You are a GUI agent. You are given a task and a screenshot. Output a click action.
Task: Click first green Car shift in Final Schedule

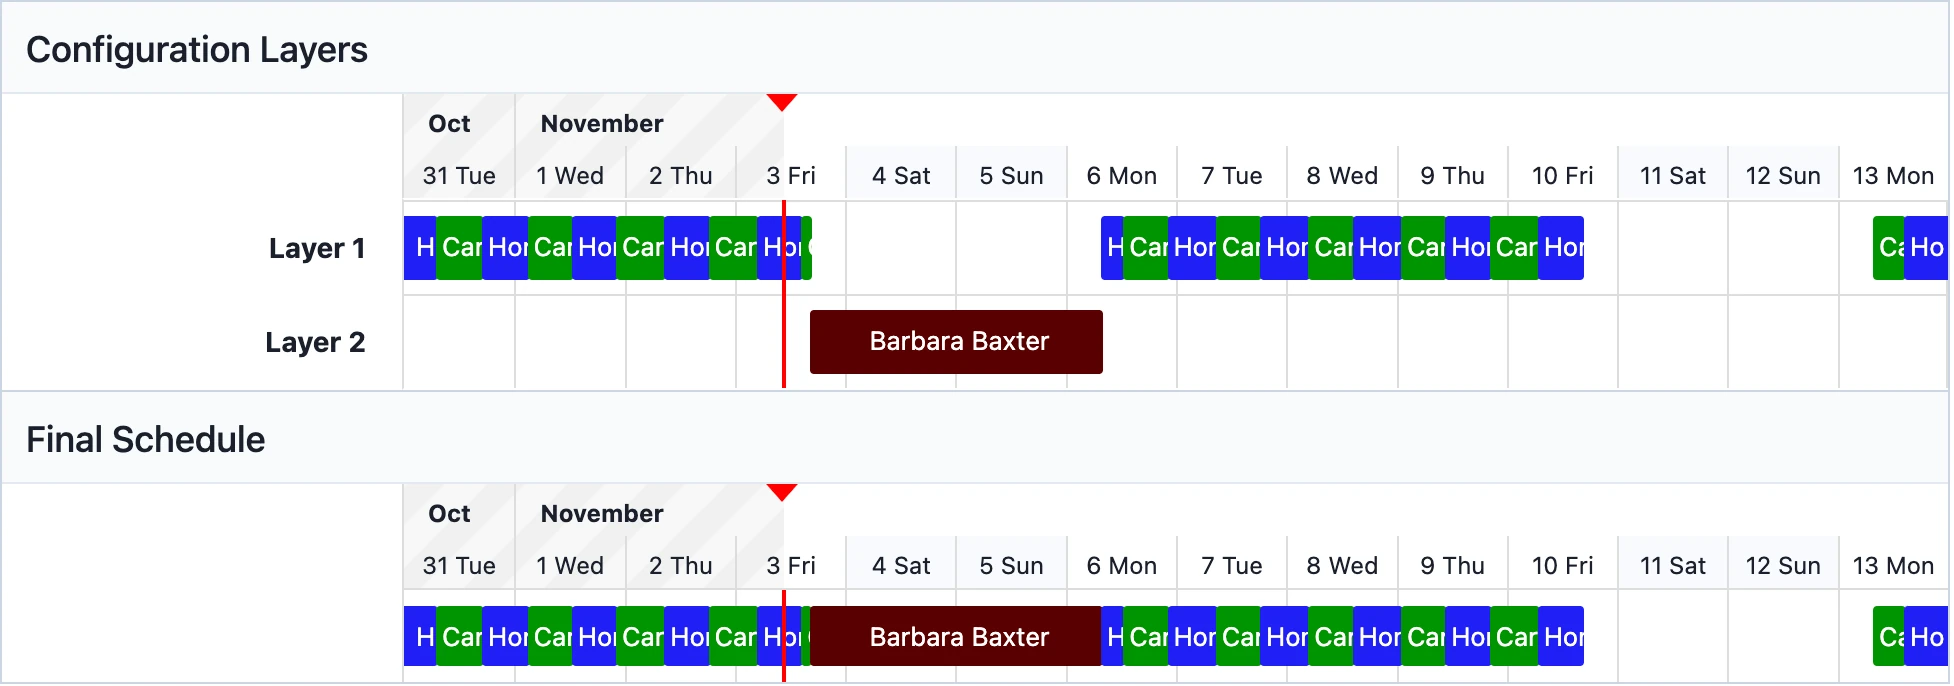(x=460, y=636)
